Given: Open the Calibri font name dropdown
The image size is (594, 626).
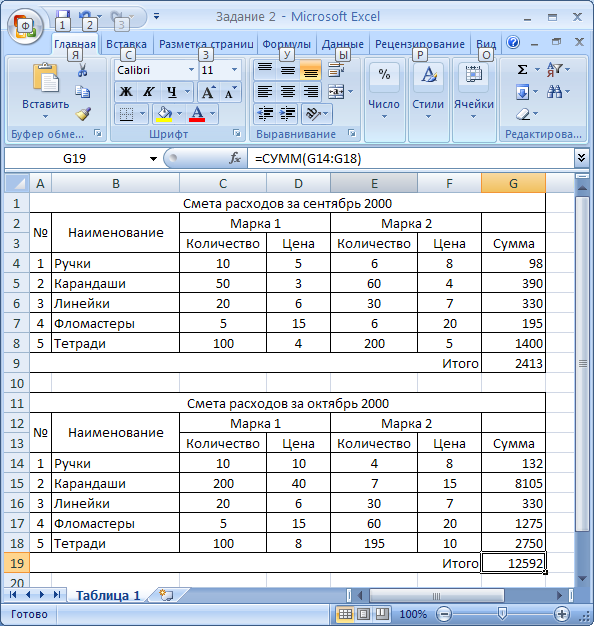Looking at the screenshot, I should tap(192, 70).
